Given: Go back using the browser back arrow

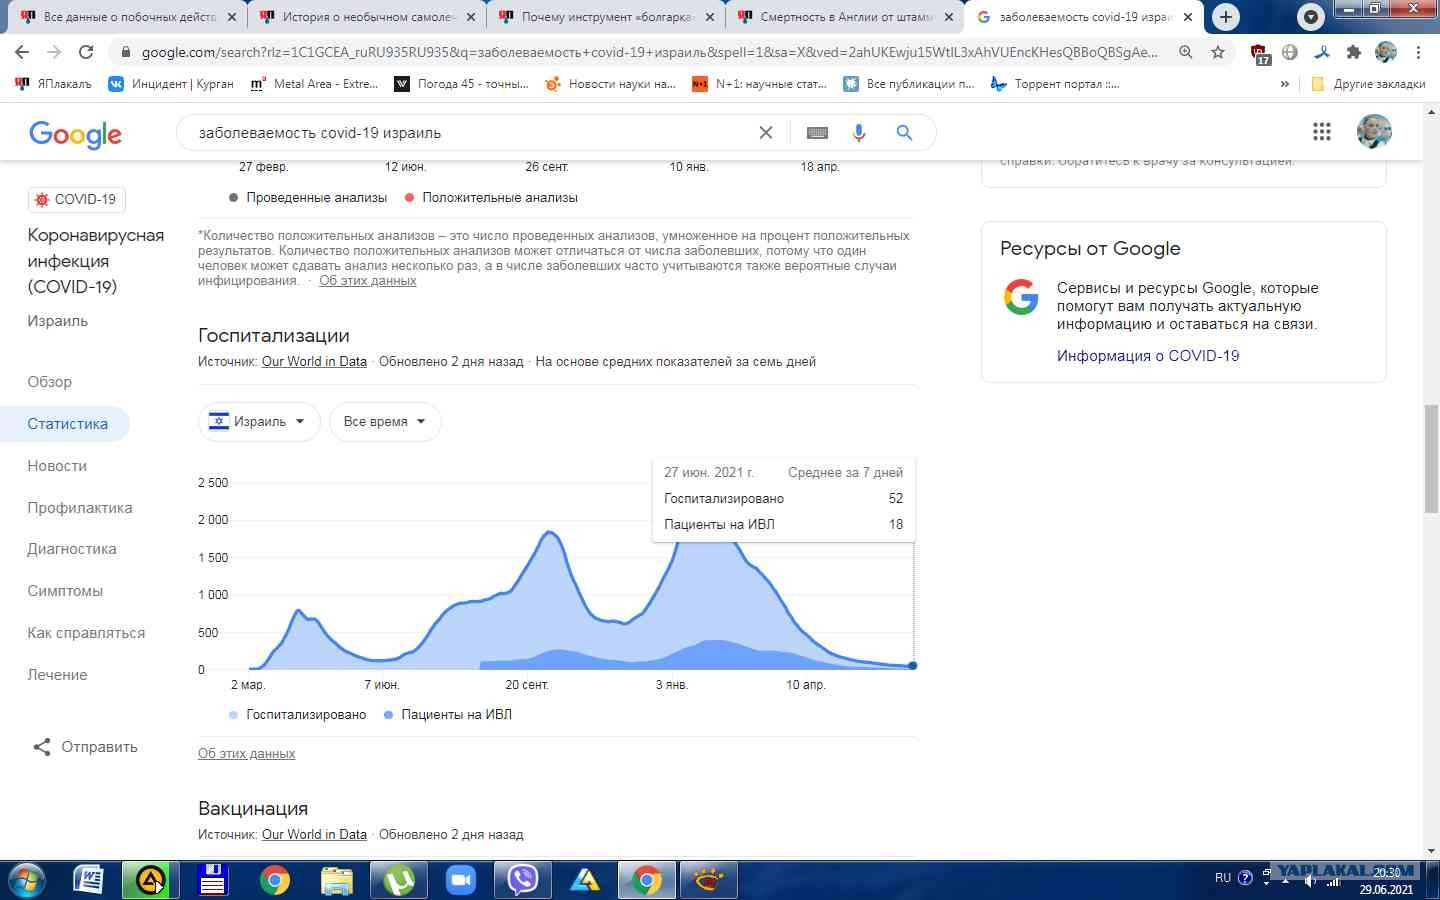Looking at the screenshot, I should (22, 52).
